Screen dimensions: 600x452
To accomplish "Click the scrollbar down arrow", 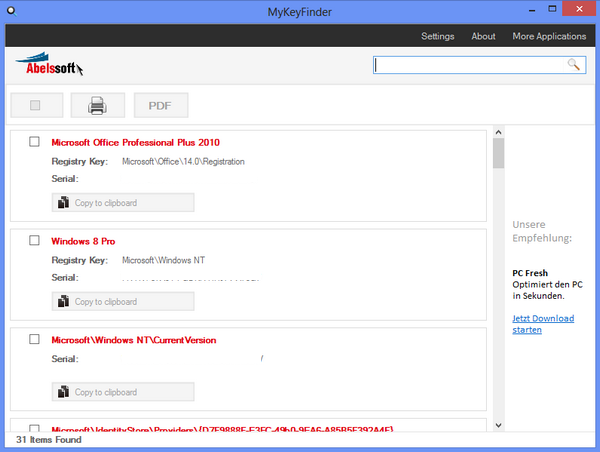I will point(498,425).
